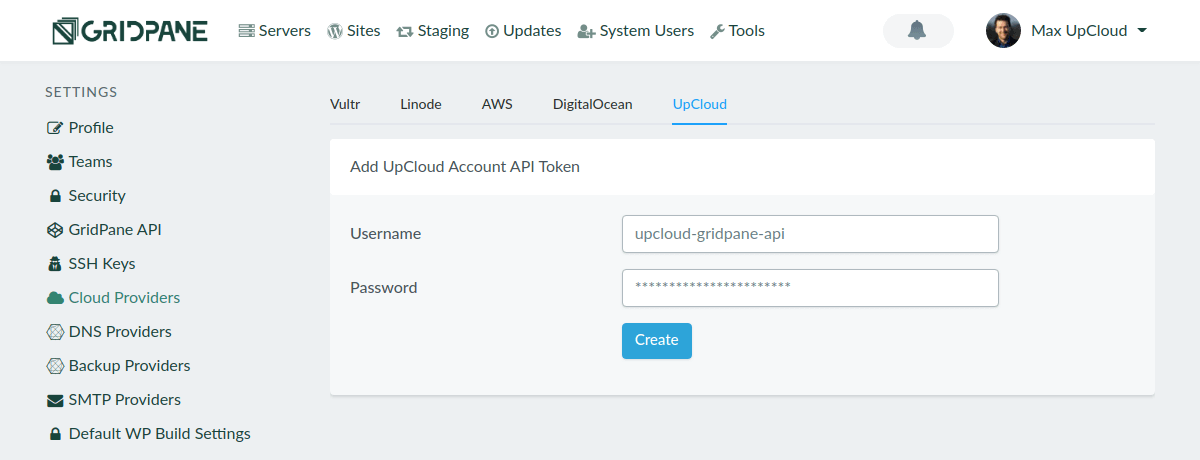Switch to the Vultr tab
The height and width of the screenshot is (460, 1200).
(345, 104)
